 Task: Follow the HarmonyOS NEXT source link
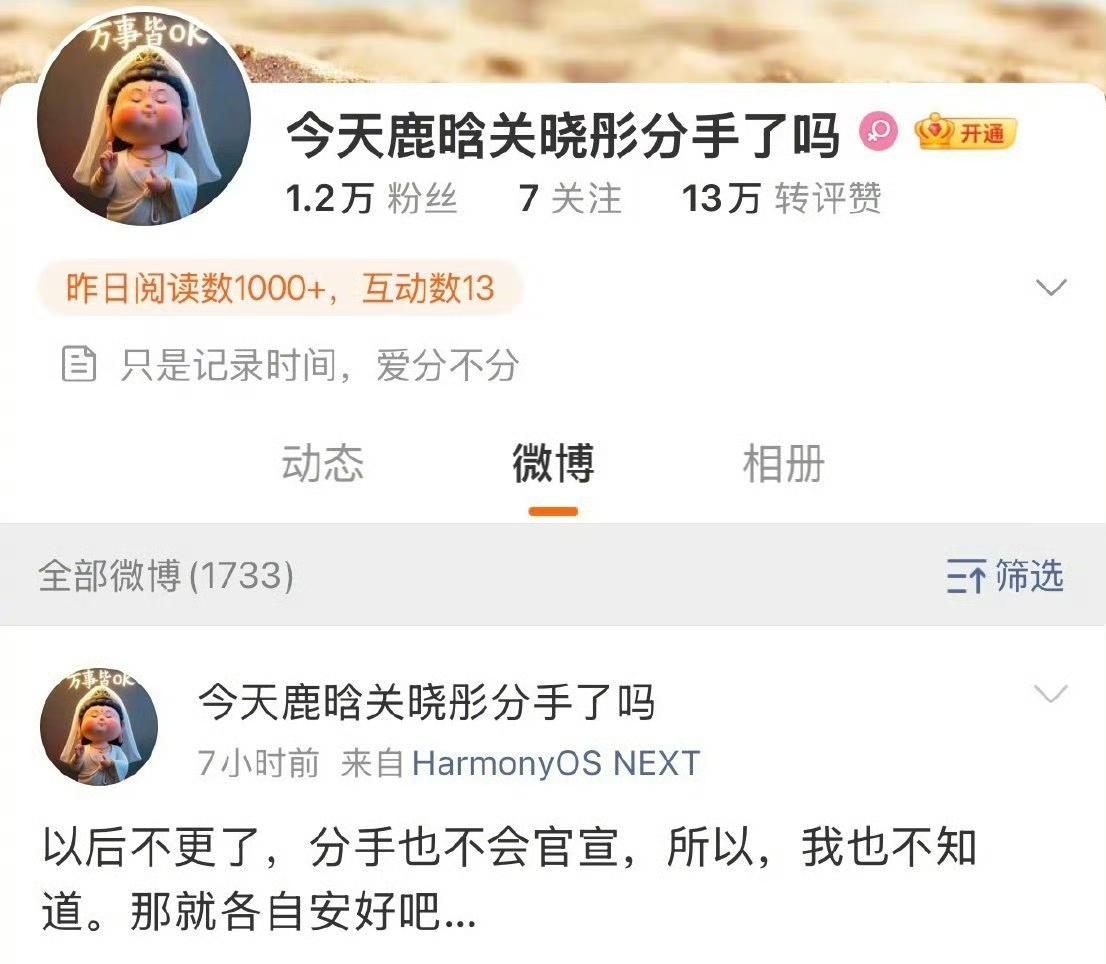click(x=556, y=764)
